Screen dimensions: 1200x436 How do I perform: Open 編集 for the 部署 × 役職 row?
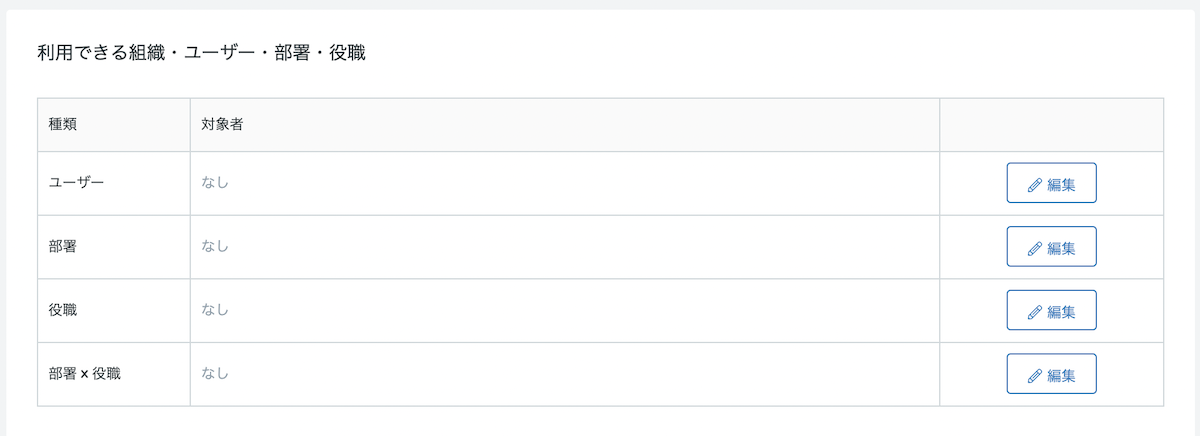tap(1051, 374)
